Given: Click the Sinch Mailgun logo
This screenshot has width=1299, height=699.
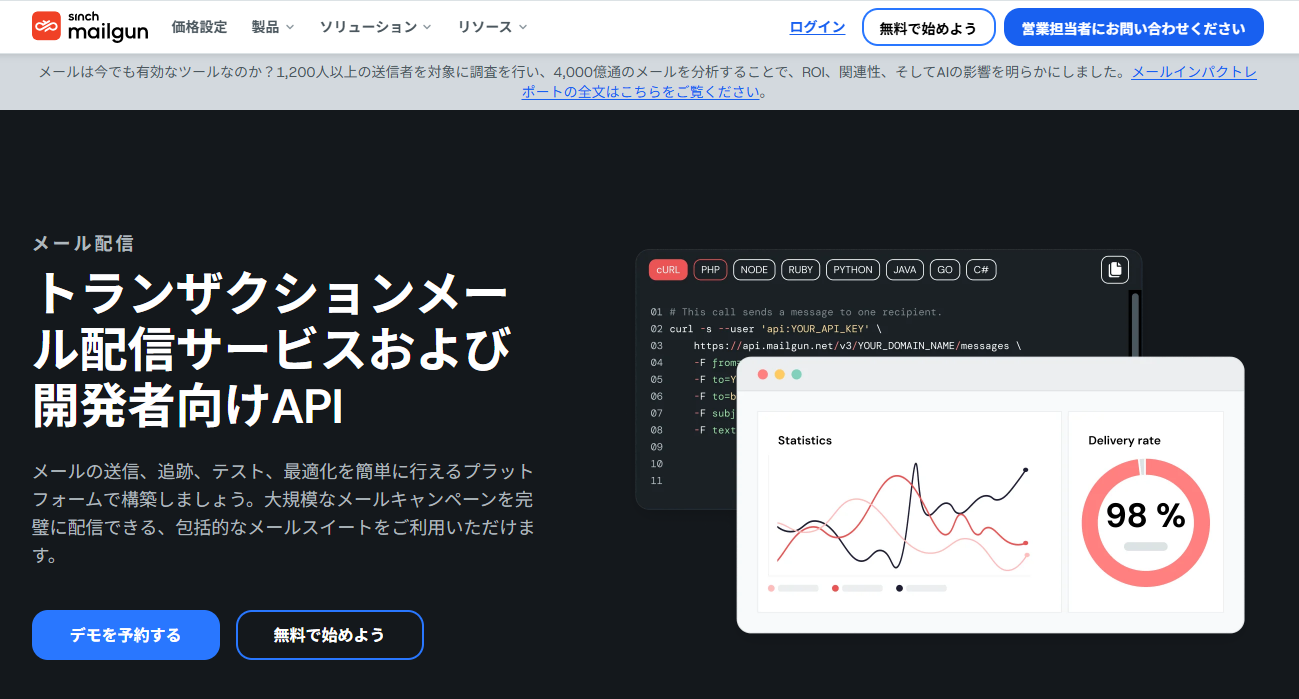Looking at the screenshot, I should pos(89,26).
